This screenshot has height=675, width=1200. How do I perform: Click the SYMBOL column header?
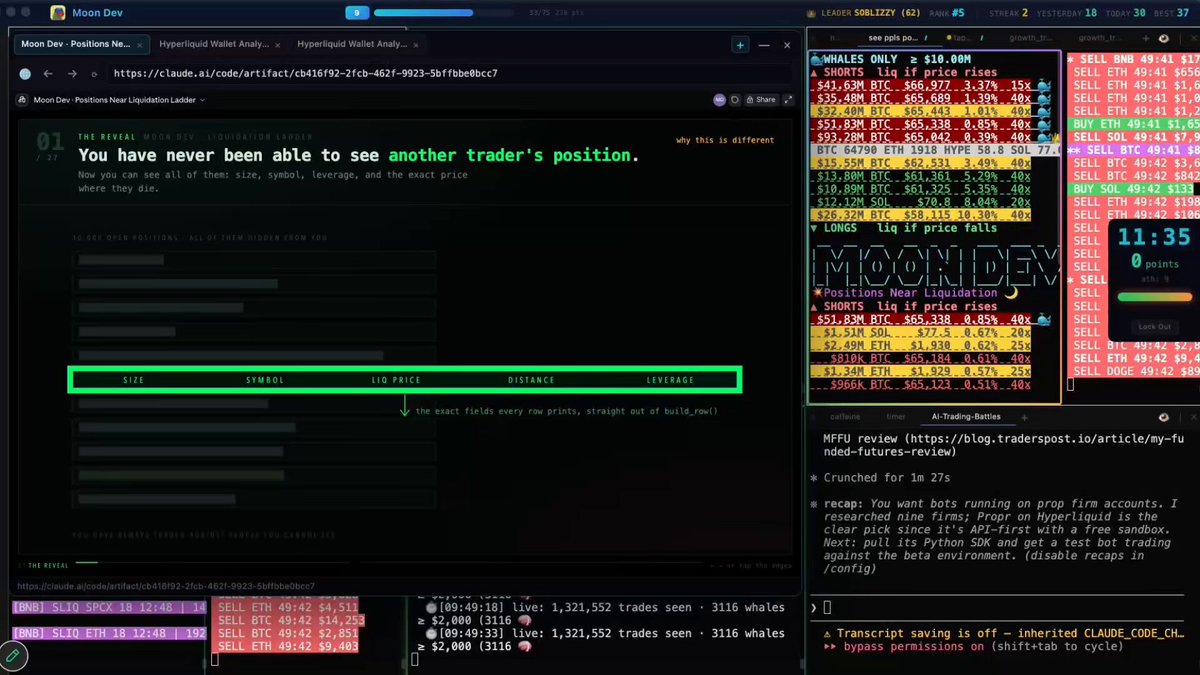tap(265, 380)
